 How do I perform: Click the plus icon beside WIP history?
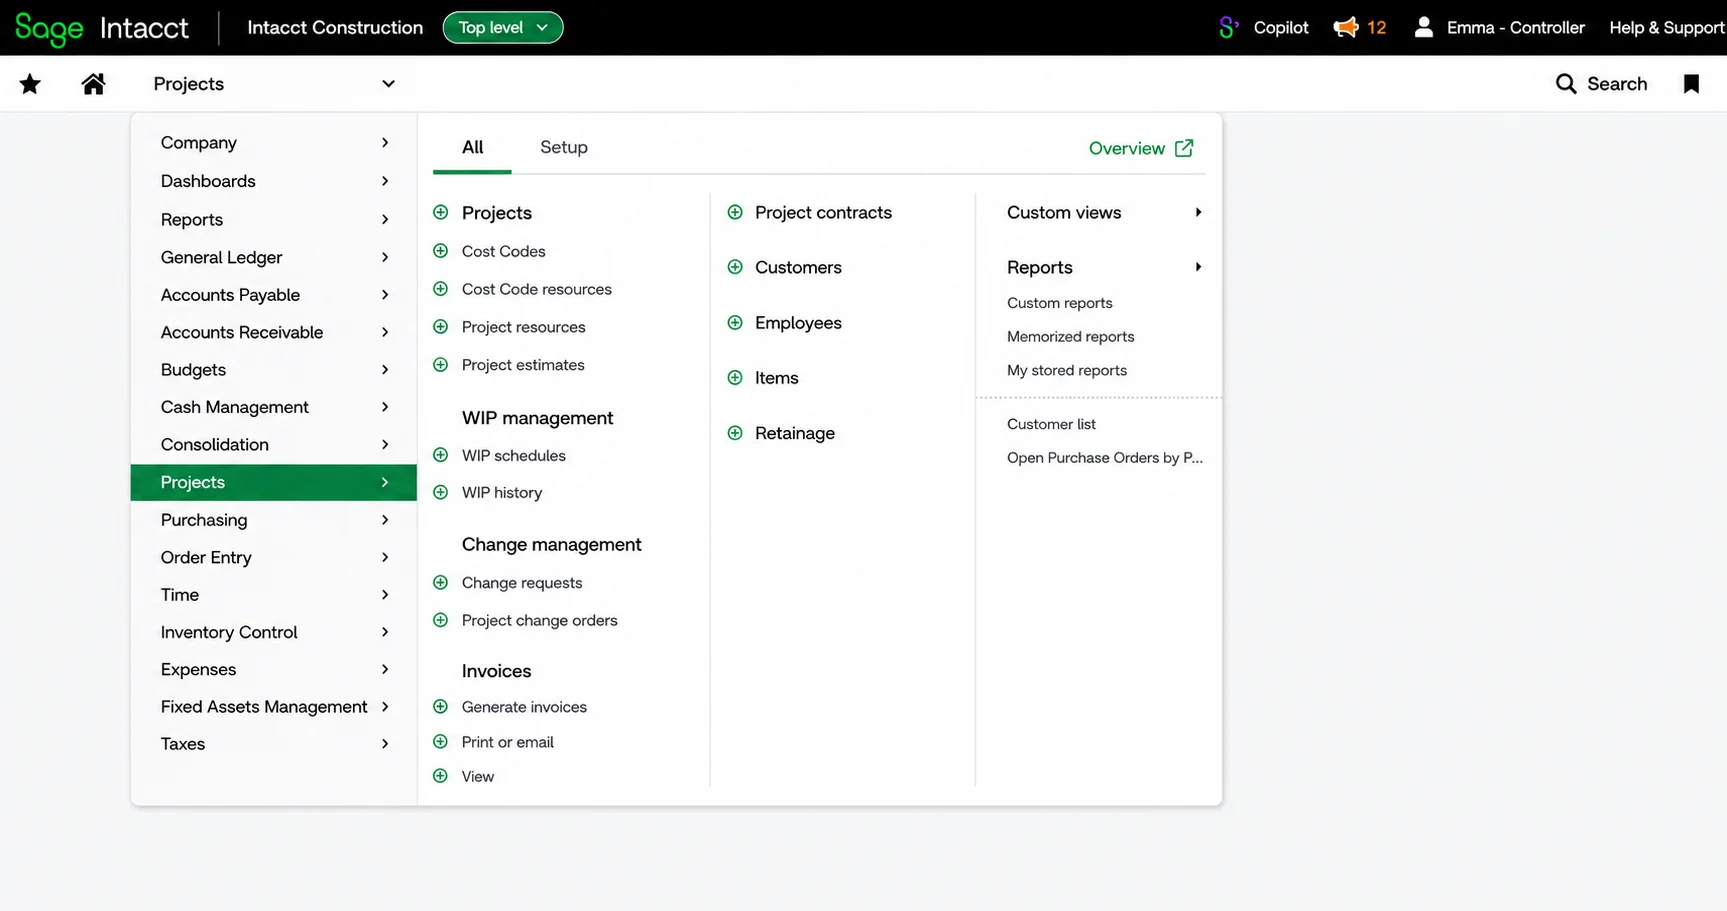(x=440, y=492)
